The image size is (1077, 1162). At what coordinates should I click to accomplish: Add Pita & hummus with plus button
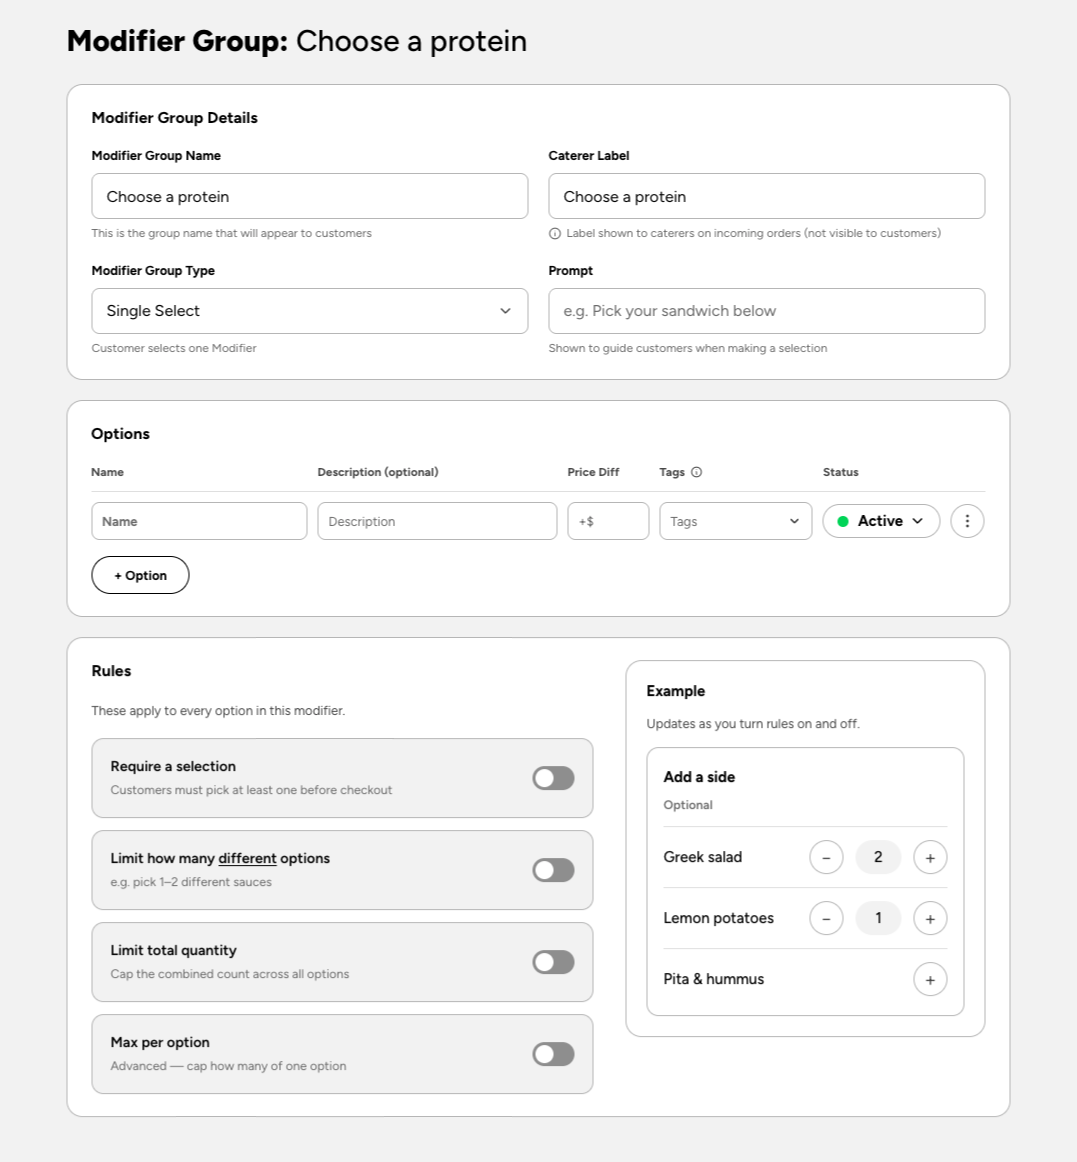(x=930, y=980)
